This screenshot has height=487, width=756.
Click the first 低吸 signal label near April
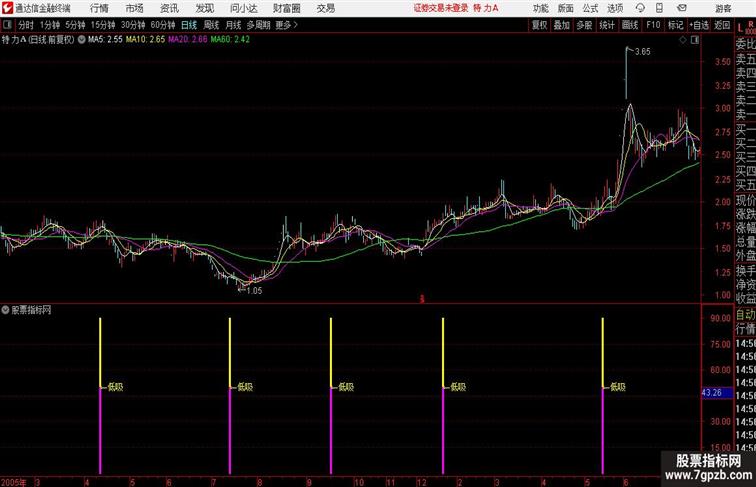(x=116, y=387)
